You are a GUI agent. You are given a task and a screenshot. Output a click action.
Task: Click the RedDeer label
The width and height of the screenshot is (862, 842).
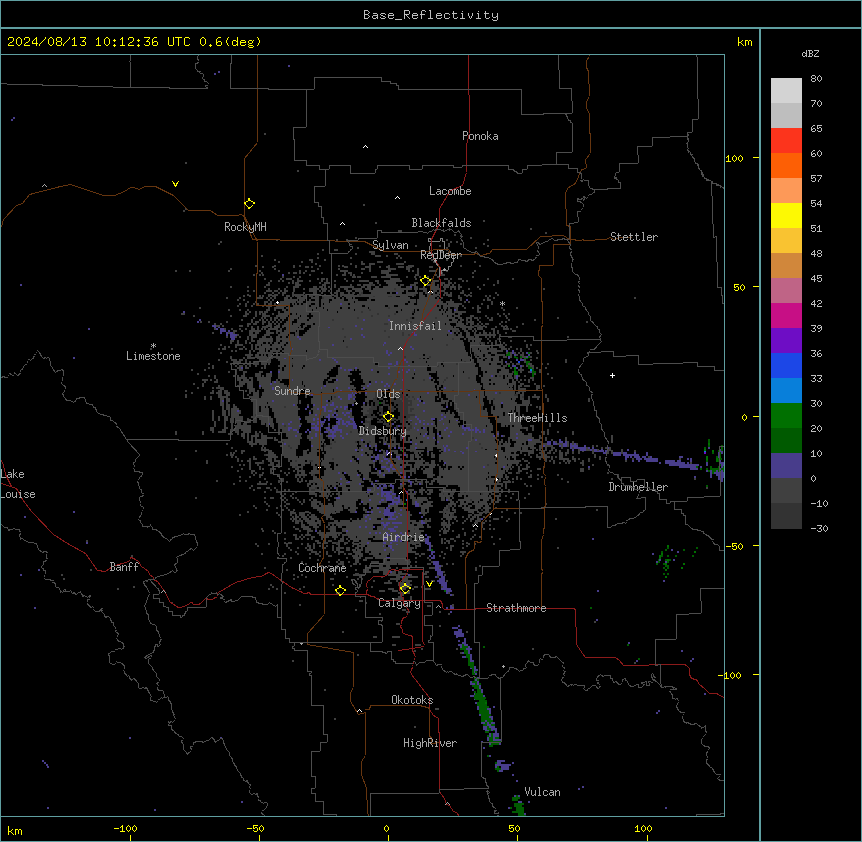(x=441, y=255)
